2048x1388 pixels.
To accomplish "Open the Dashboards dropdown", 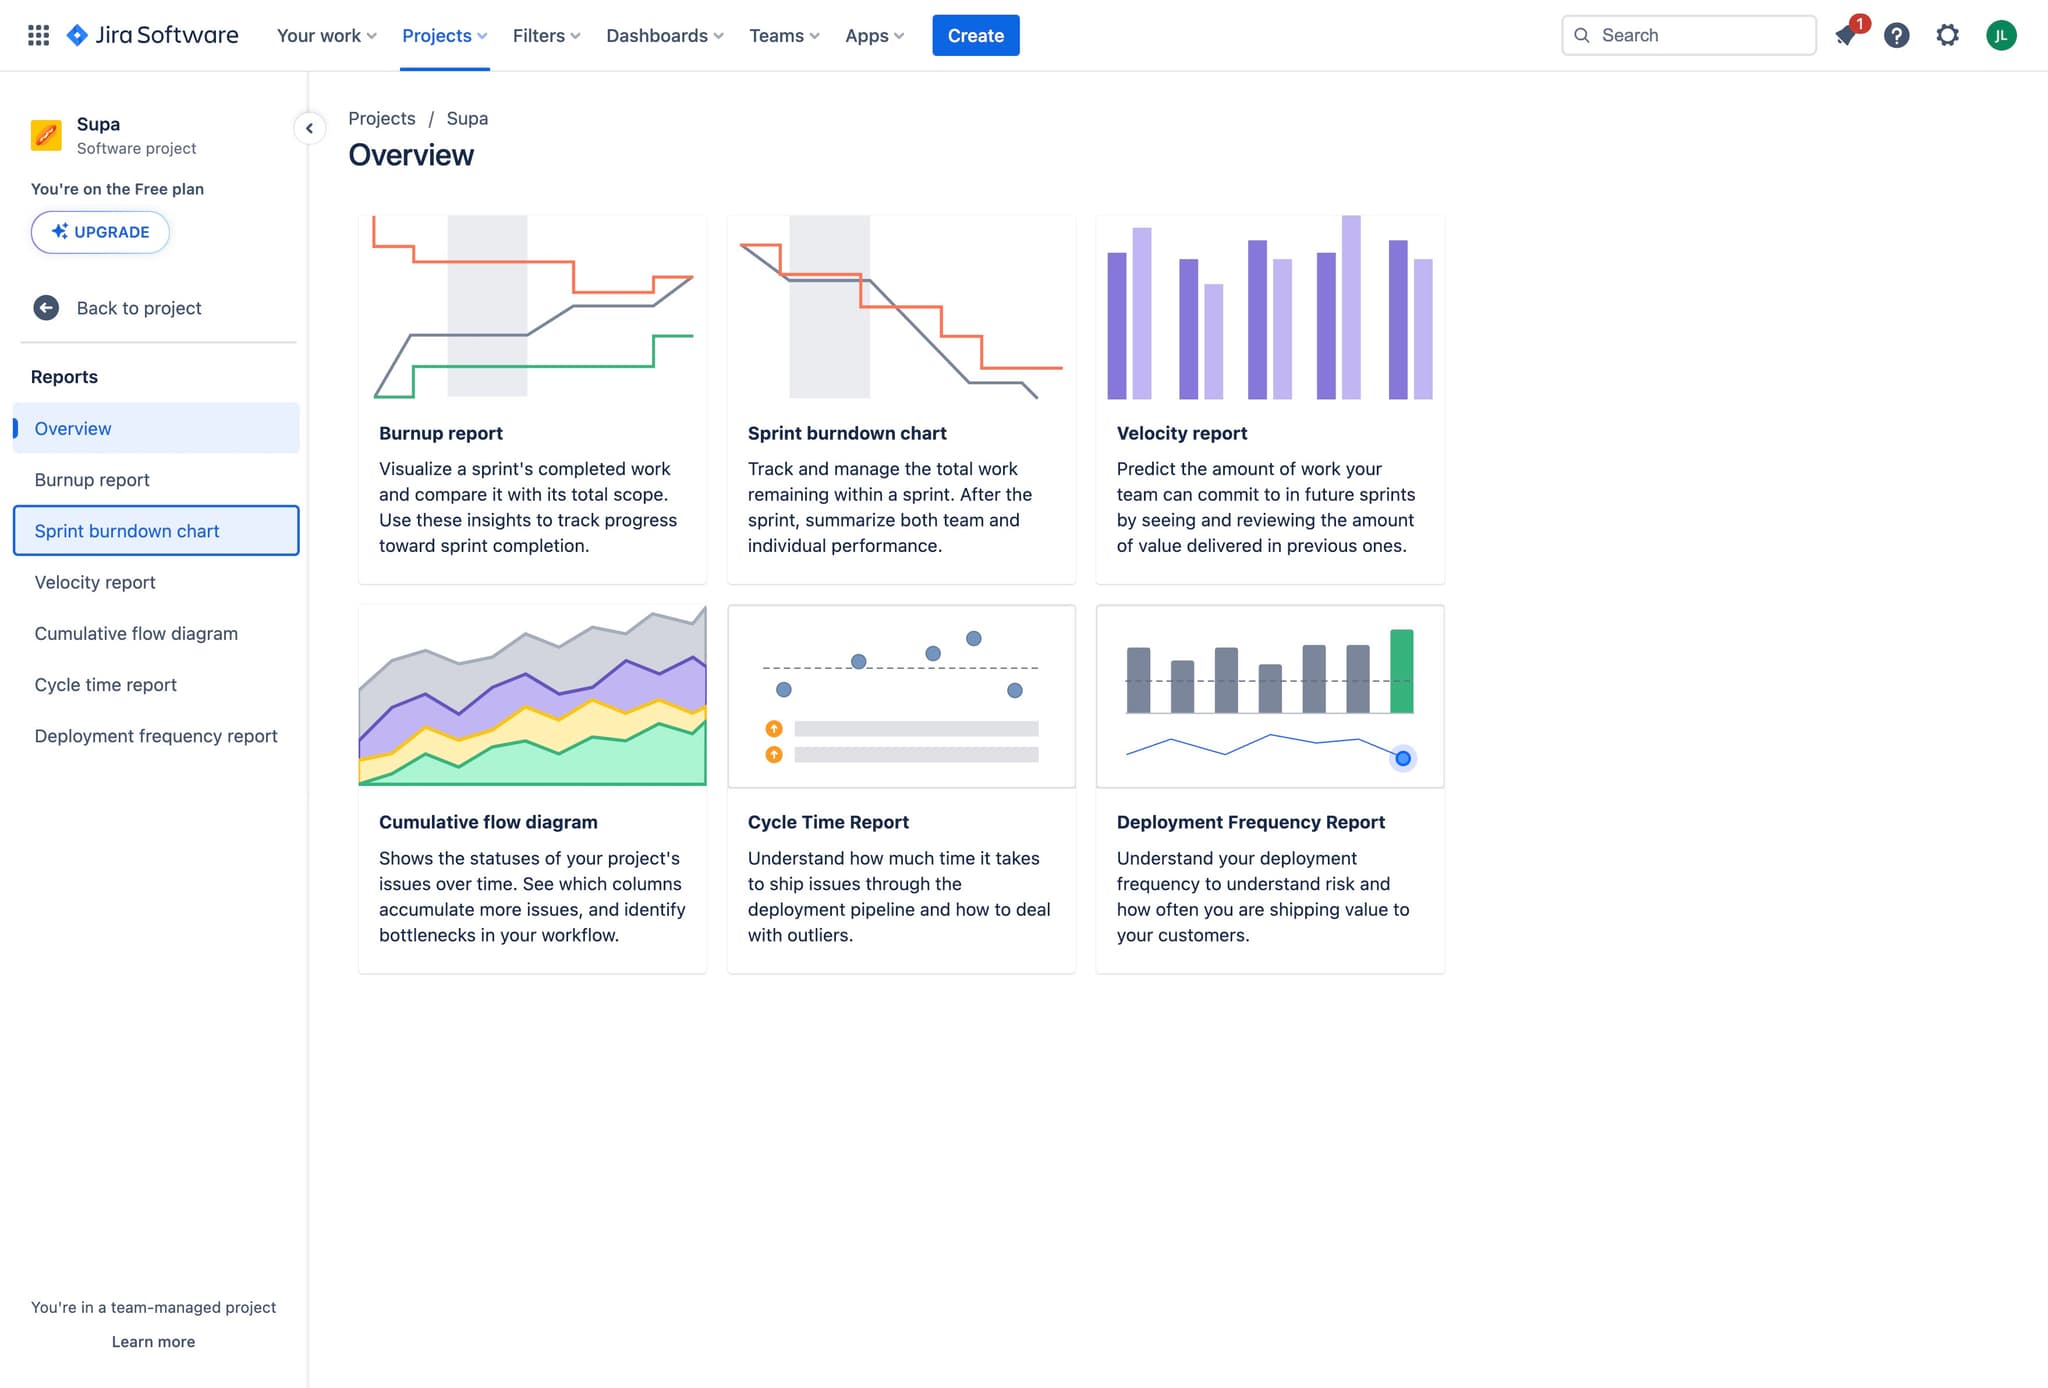I will [x=664, y=35].
